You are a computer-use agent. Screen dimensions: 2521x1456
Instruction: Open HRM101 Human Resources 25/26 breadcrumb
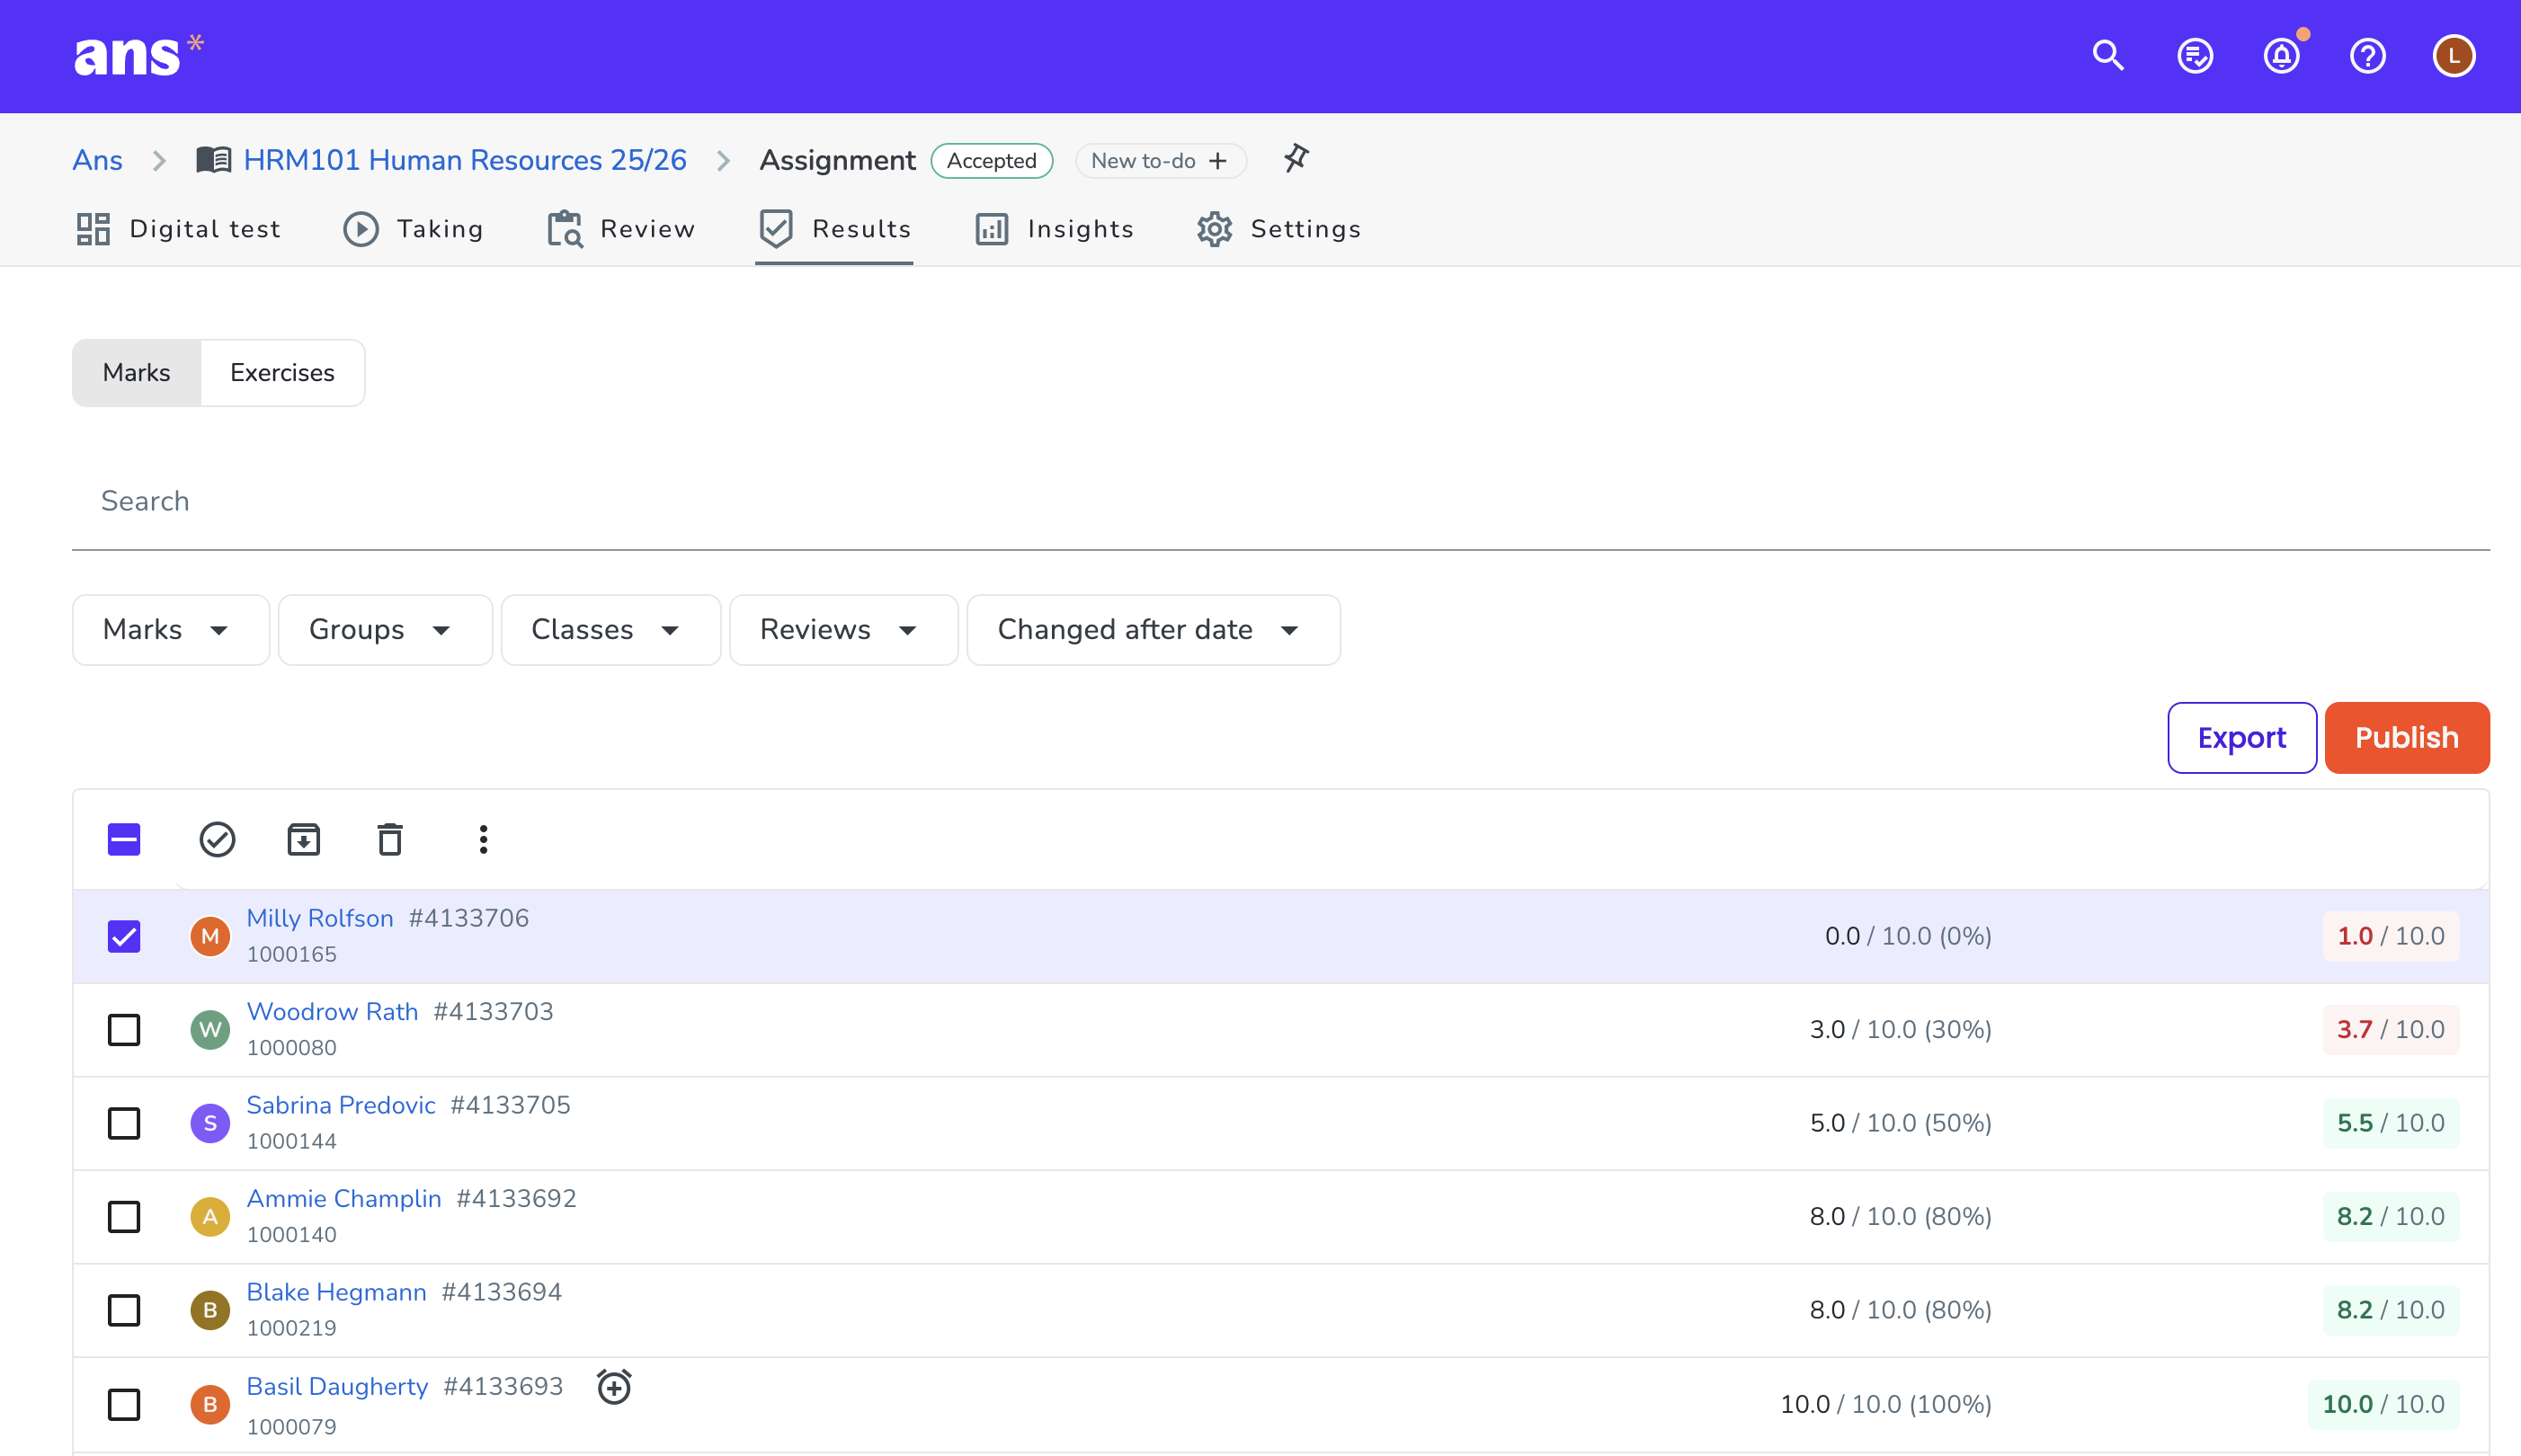(465, 160)
